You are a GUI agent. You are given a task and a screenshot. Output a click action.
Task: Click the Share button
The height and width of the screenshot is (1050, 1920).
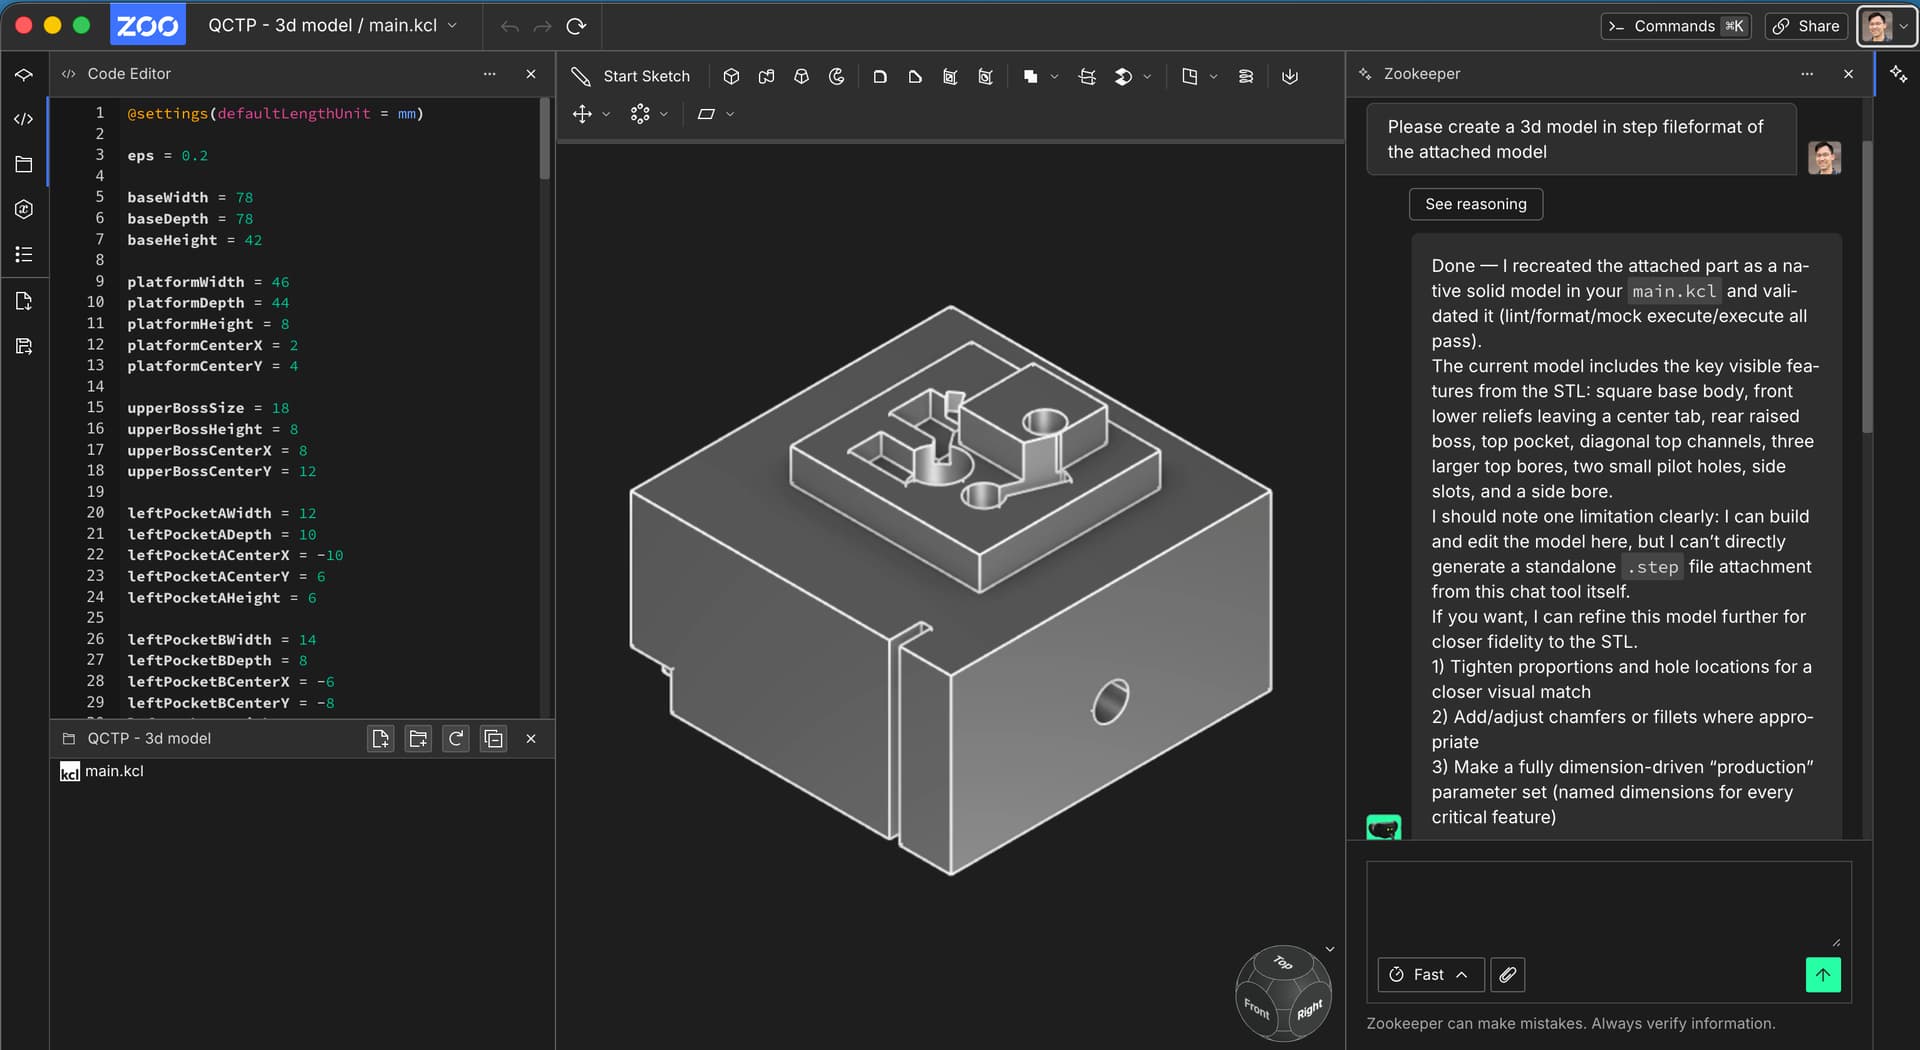[1806, 26]
